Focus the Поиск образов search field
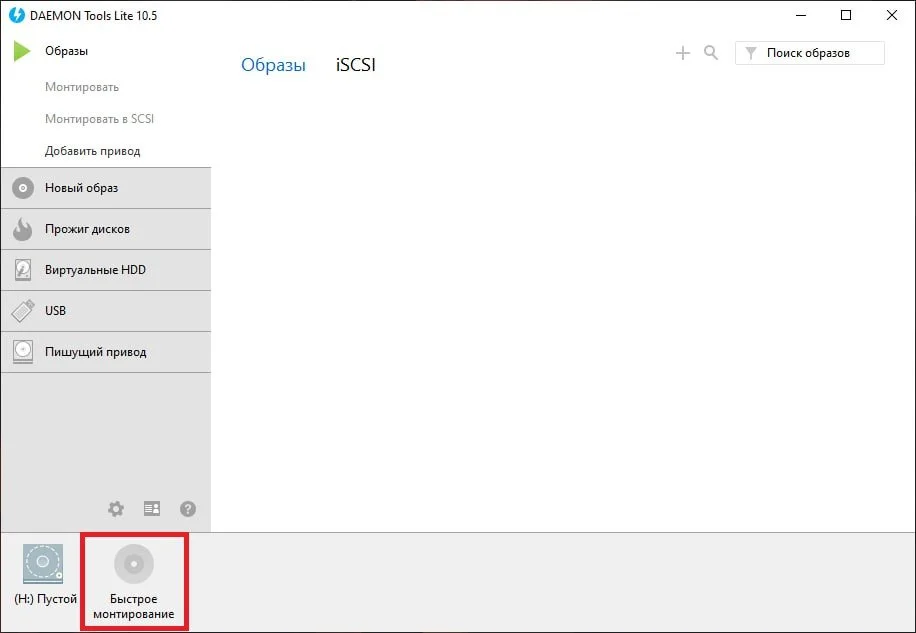This screenshot has height=633, width=916. pyautogui.click(x=810, y=53)
